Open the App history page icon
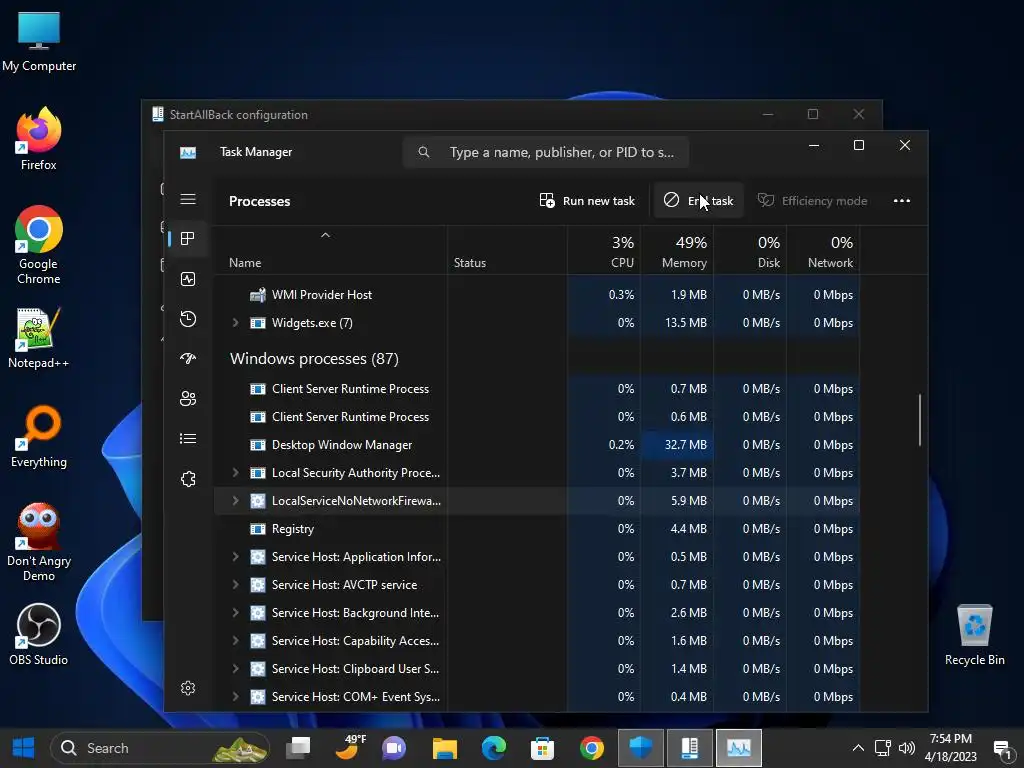Image resolution: width=1024 pixels, height=768 pixels. [x=188, y=319]
